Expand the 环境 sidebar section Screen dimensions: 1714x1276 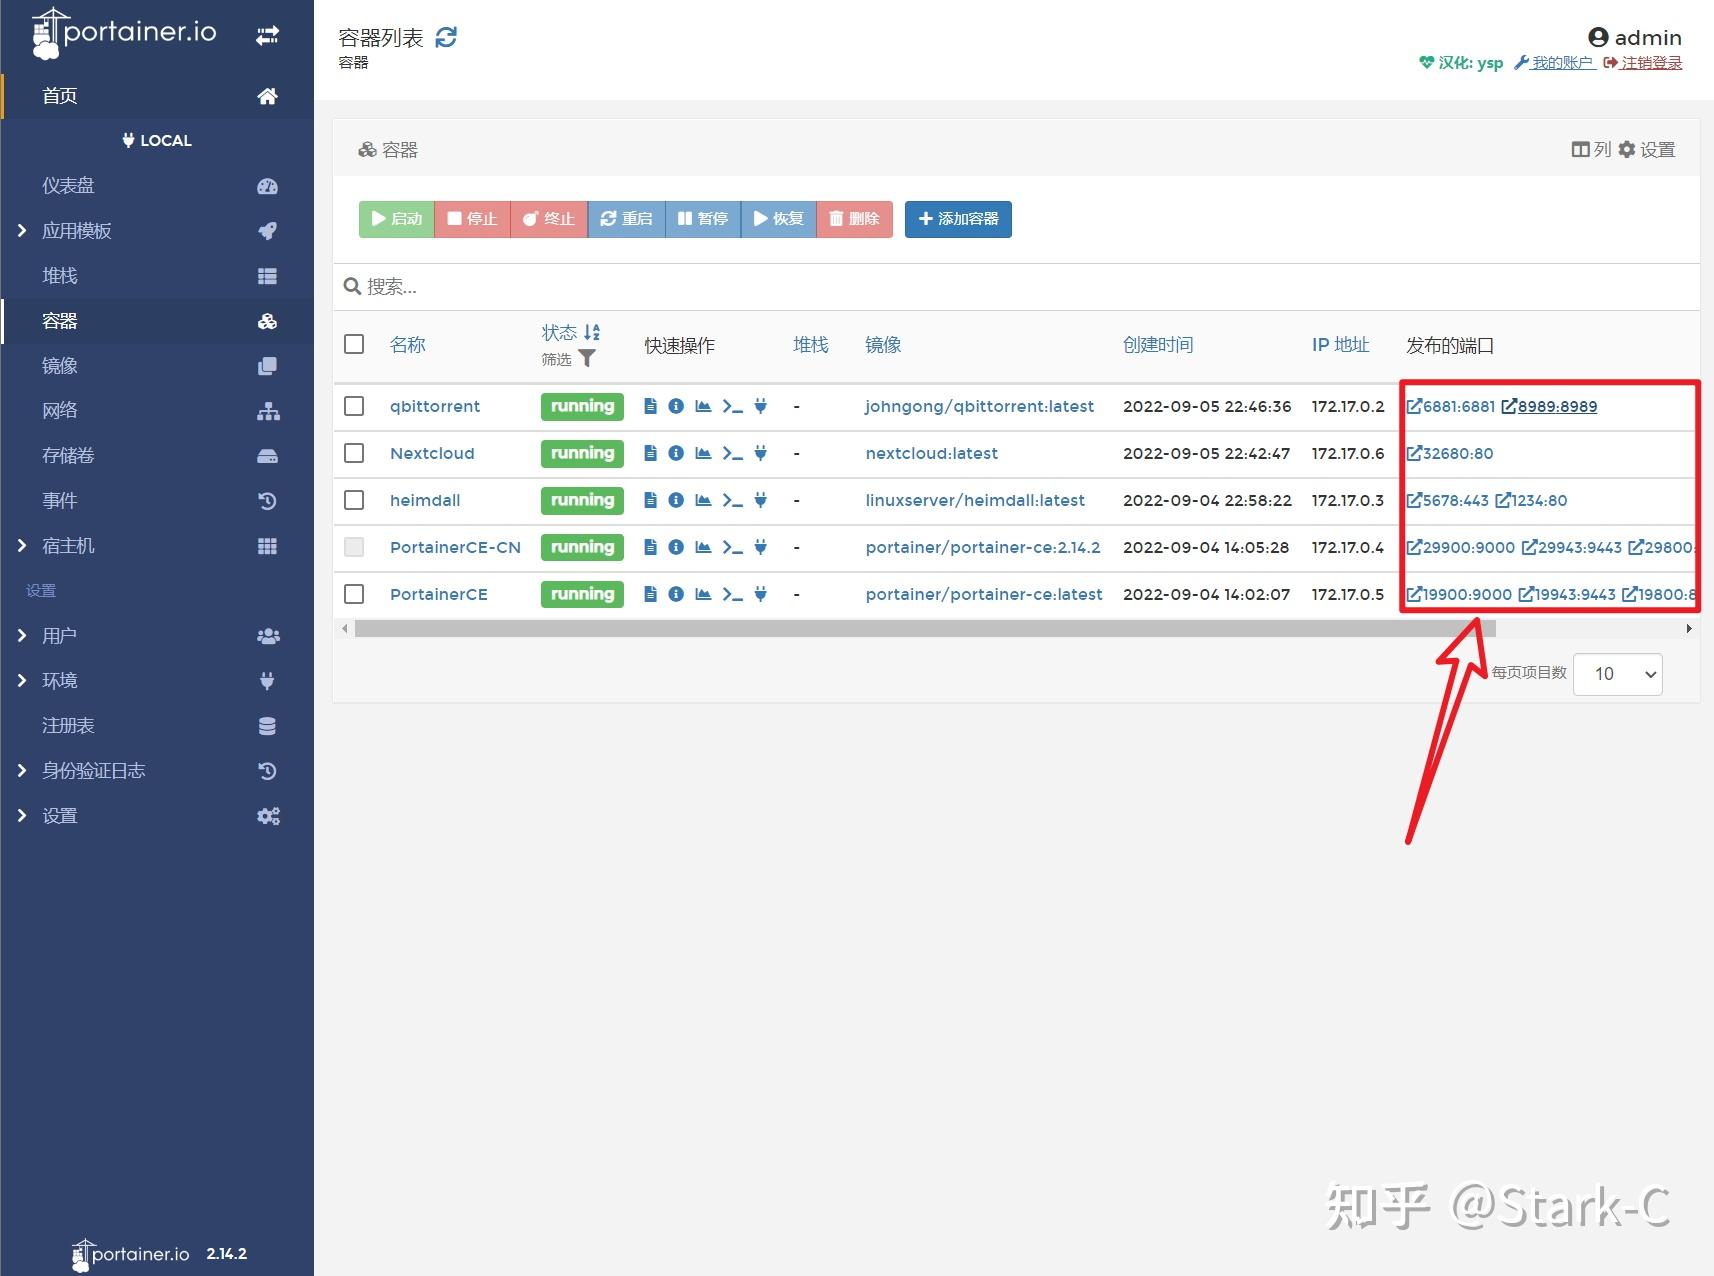coord(59,680)
